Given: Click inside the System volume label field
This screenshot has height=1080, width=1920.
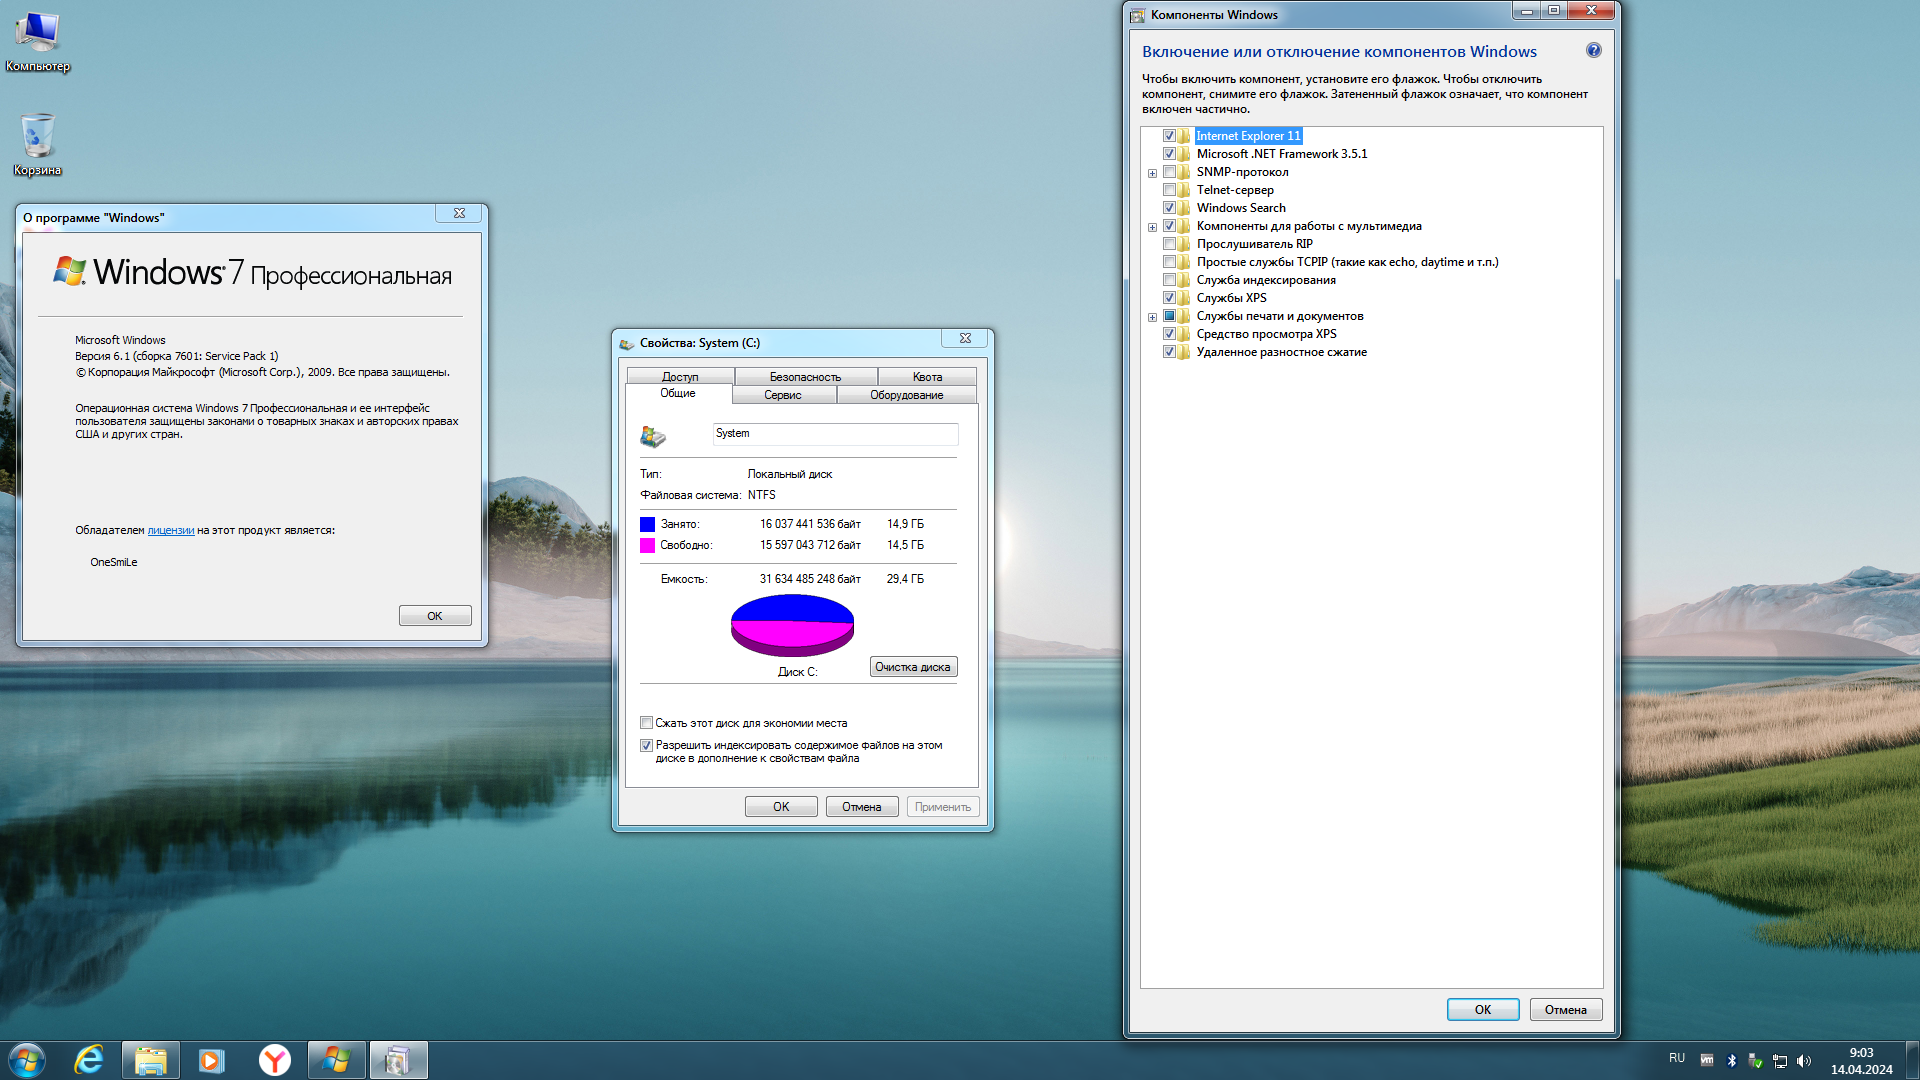Looking at the screenshot, I should [836, 434].
